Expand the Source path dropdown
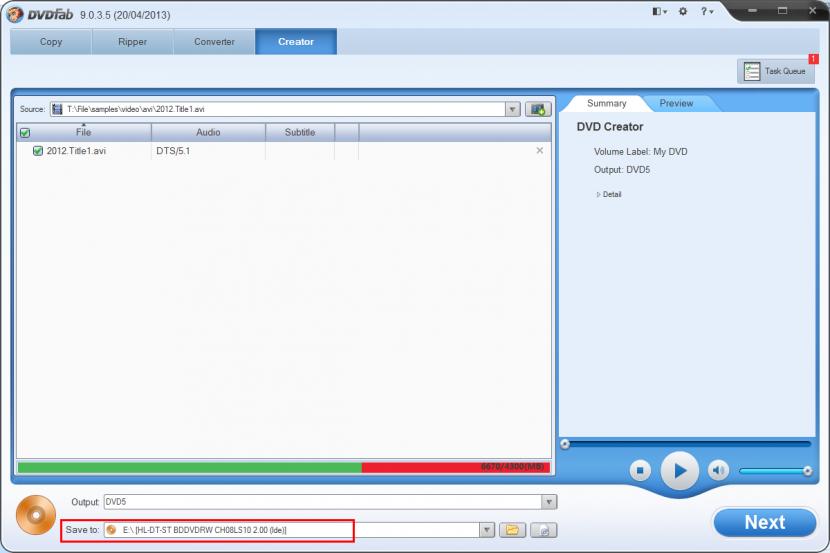The height and width of the screenshot is (553, 830). click(x=512, y=110)
